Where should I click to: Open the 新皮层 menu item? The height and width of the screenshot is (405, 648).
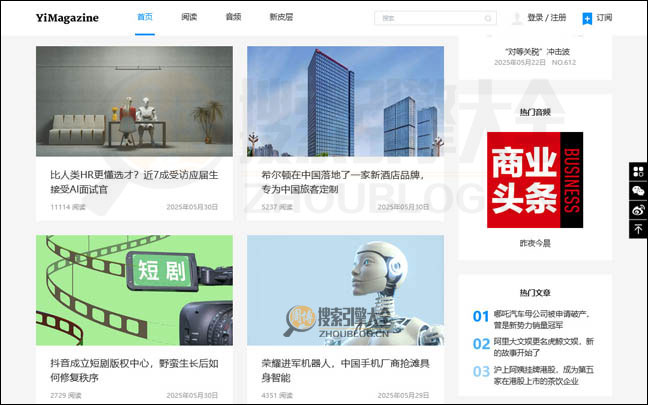click(281, 17)
